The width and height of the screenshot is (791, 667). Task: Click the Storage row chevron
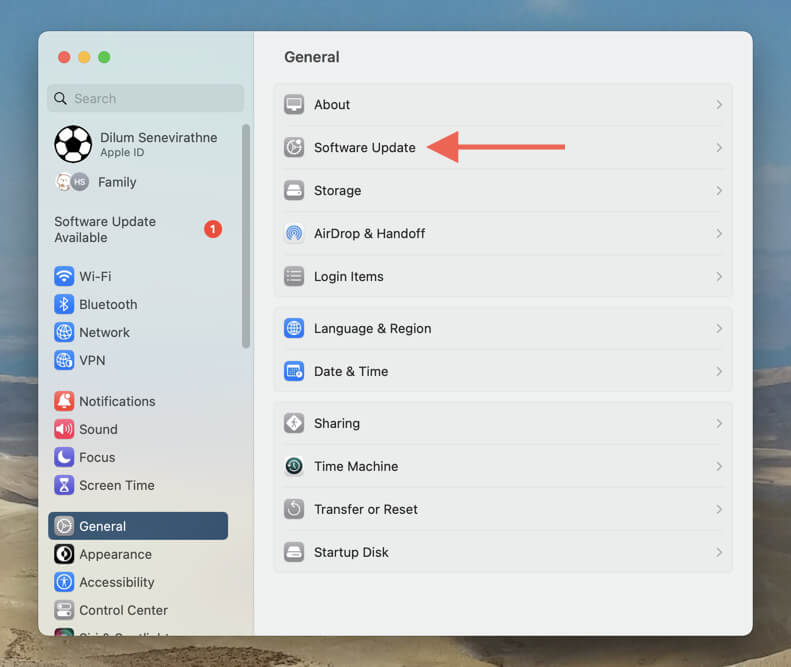pyautogui.click(x=719, y=190)
